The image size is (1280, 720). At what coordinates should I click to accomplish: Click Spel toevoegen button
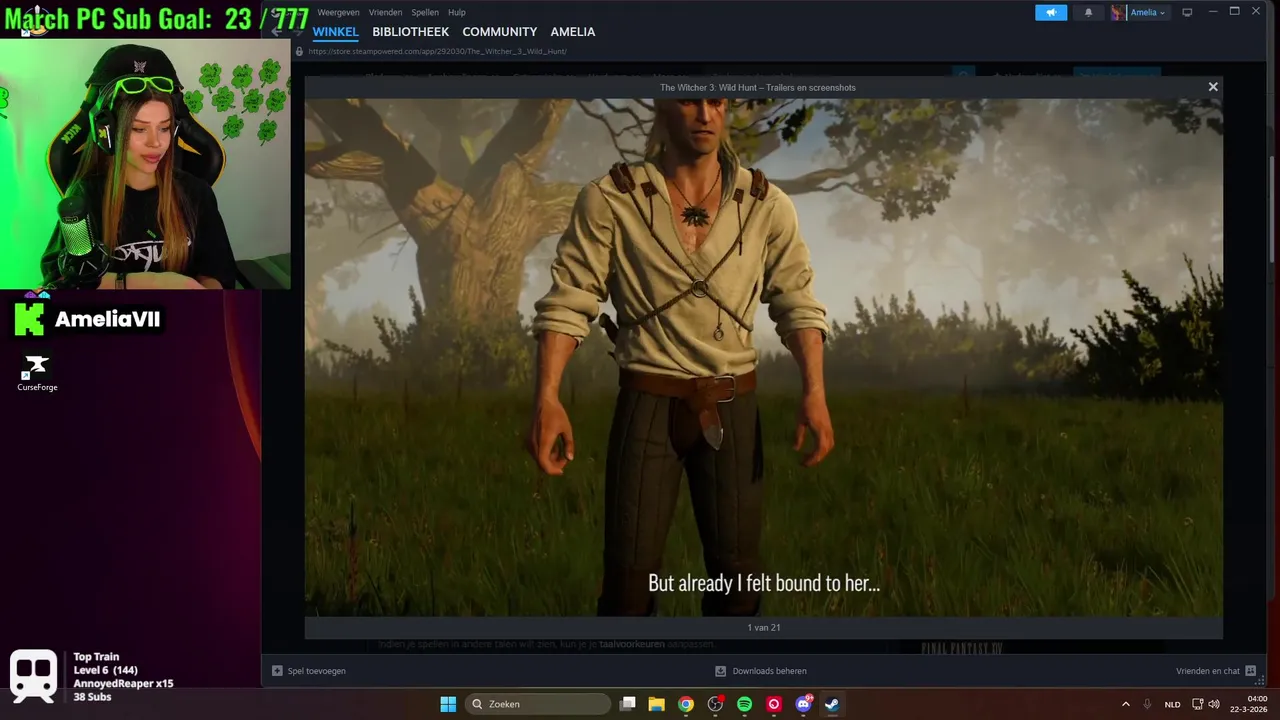click(309, 671)
